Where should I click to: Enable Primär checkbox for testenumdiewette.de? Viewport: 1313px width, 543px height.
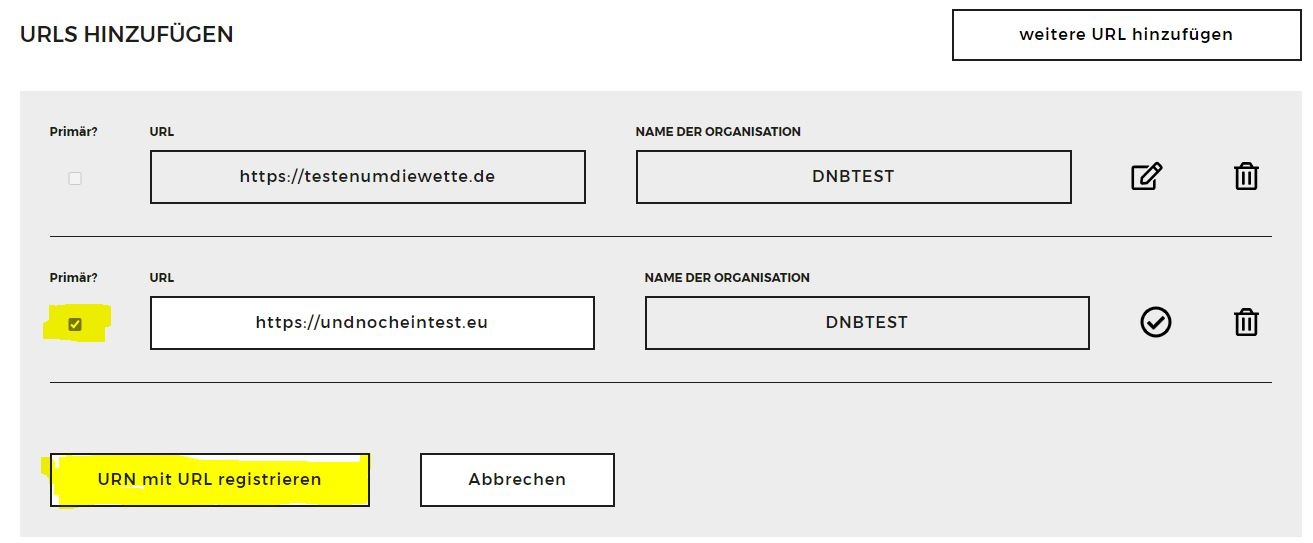click(75, 179)
